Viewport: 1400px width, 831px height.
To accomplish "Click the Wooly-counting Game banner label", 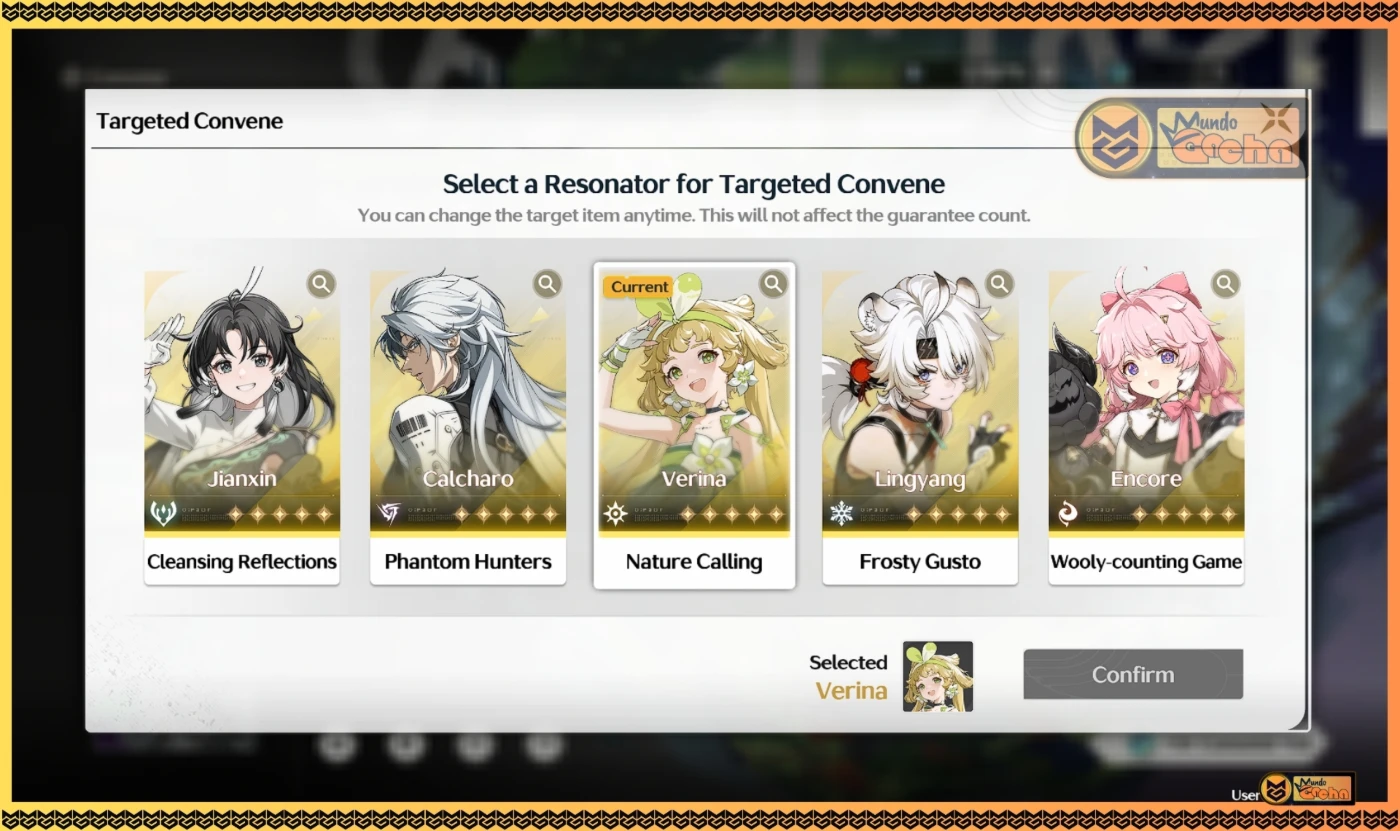I will click(x=1146, y=562).
